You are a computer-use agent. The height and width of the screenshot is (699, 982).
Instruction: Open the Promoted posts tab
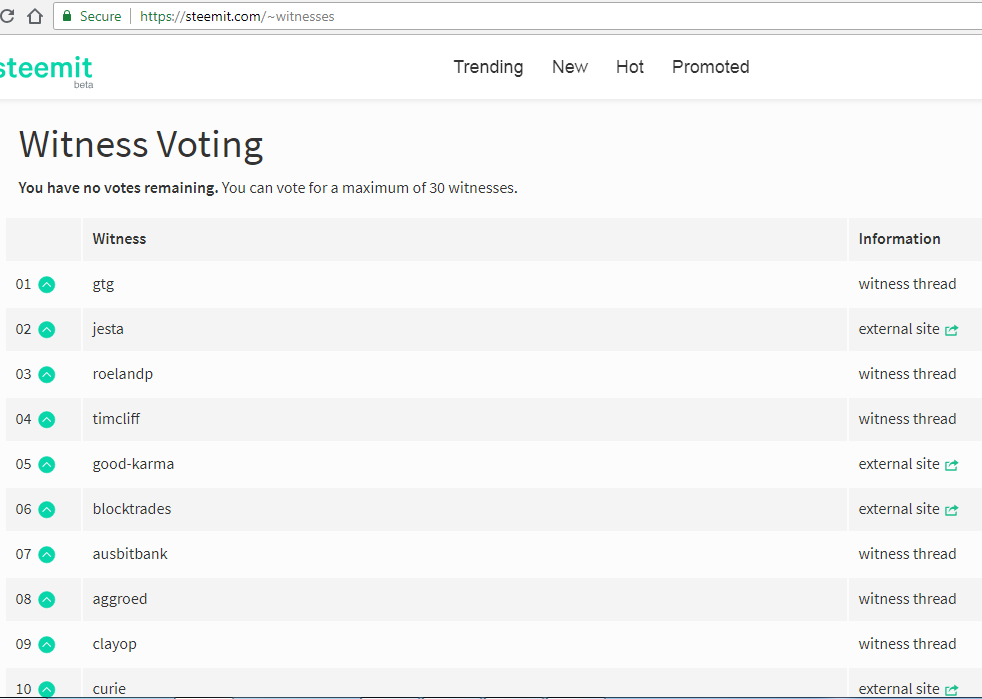(x=710, y=67)
